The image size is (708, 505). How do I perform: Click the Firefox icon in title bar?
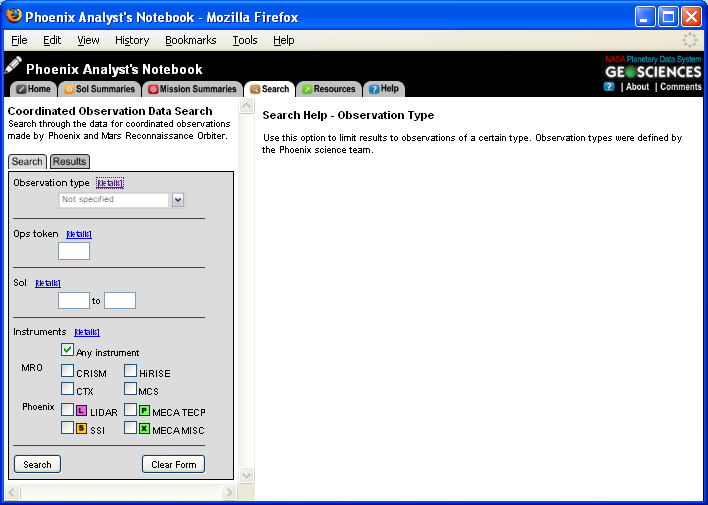[14, 16]
